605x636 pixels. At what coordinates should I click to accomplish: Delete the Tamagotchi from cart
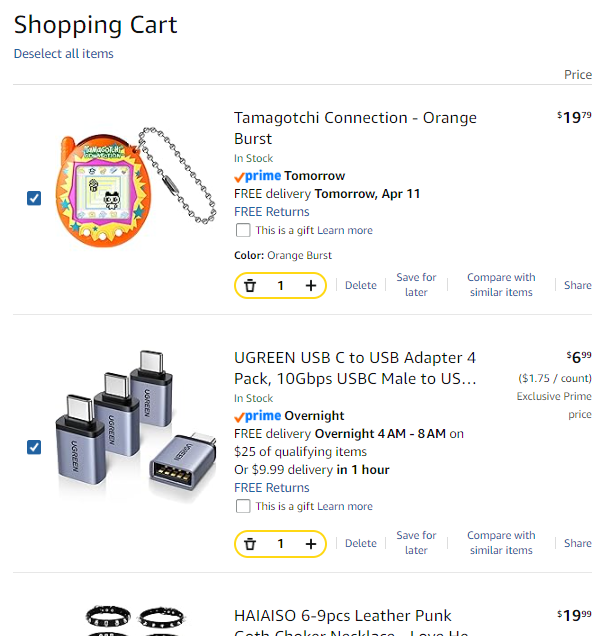point(361,285)
